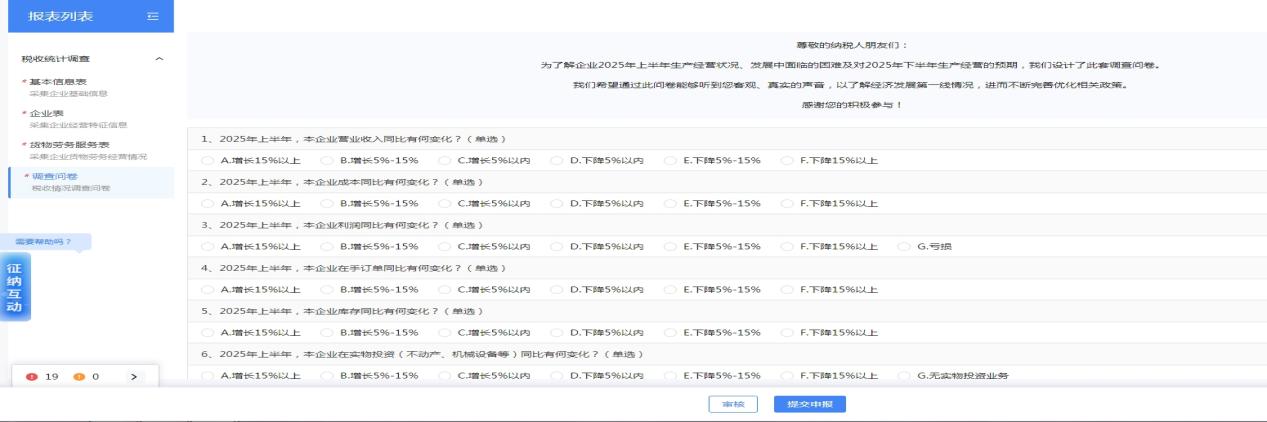Select D.下降5%以内 for question 6 实物投资
The height and width of the screenshot is (422, 1267).
(556, 375)
